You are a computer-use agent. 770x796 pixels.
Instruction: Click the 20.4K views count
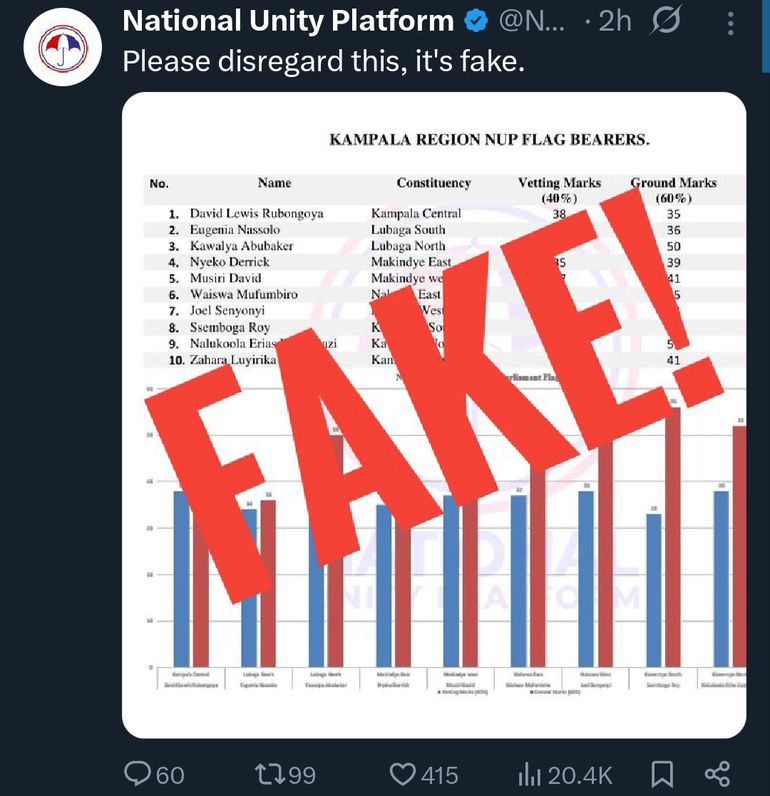578,774
